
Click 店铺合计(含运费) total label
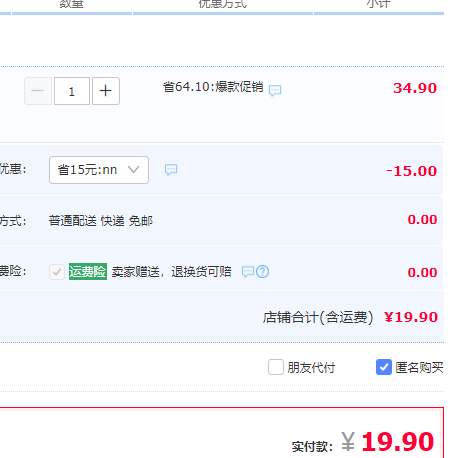[318, 317]
